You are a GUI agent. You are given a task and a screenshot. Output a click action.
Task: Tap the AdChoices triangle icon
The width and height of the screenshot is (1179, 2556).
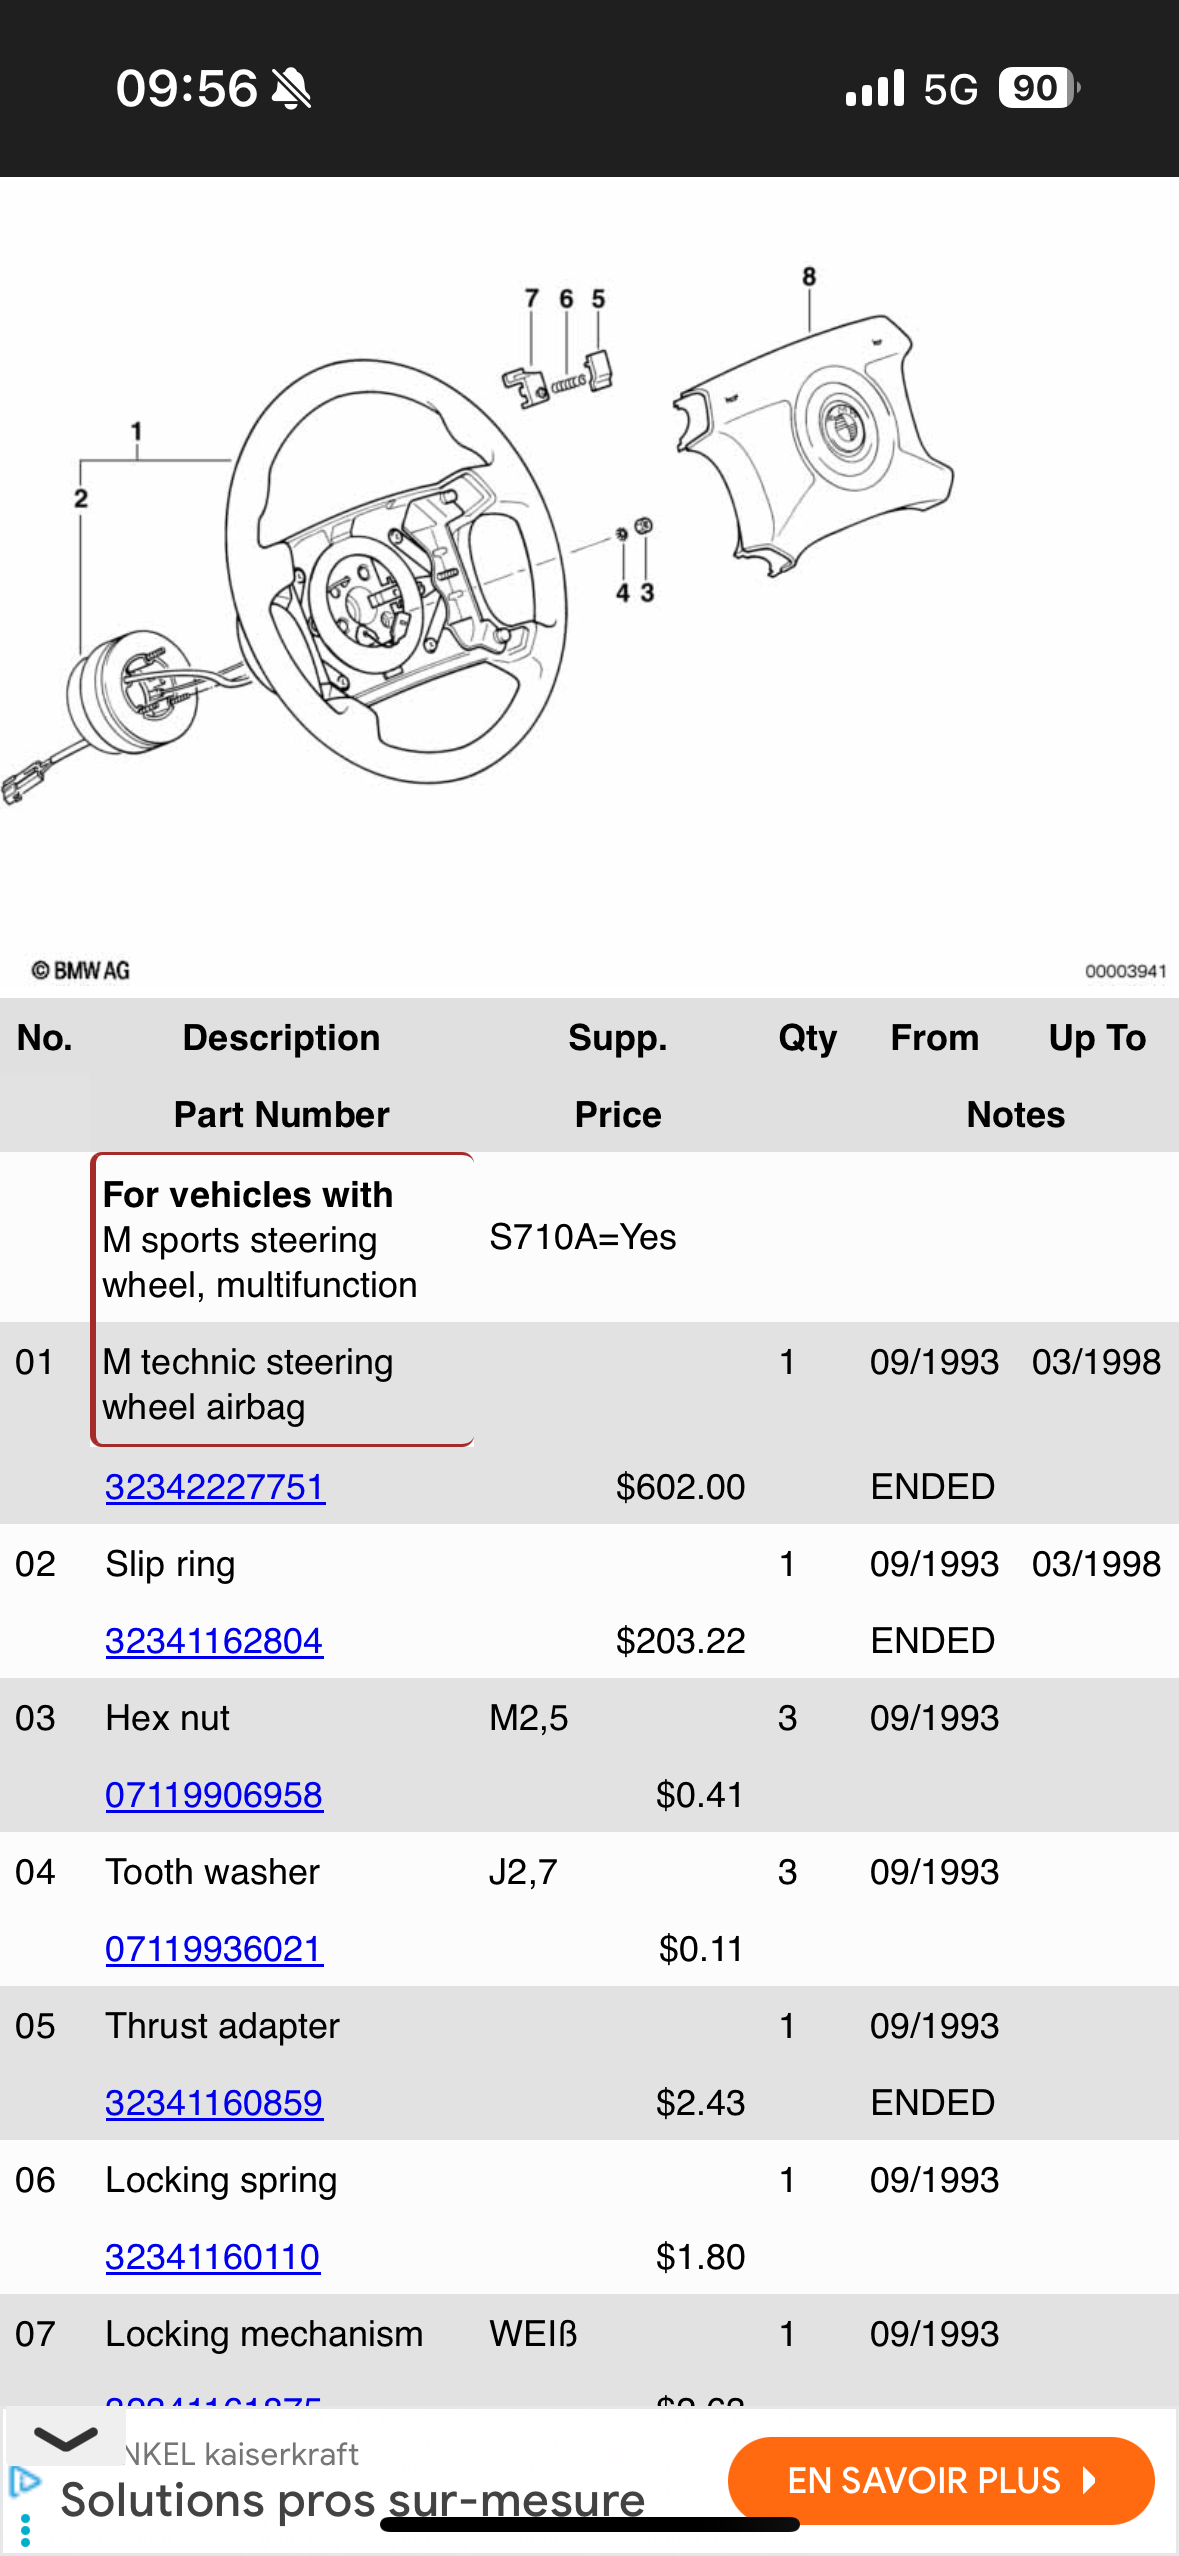click(24, 2482)
